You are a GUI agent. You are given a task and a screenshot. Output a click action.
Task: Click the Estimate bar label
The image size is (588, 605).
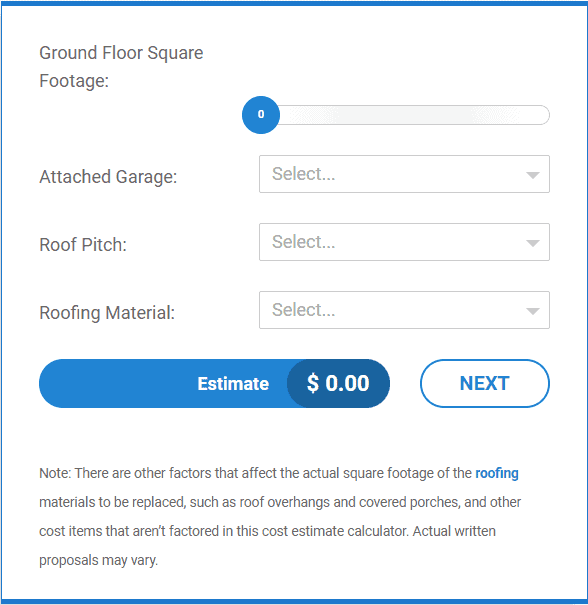233,384
